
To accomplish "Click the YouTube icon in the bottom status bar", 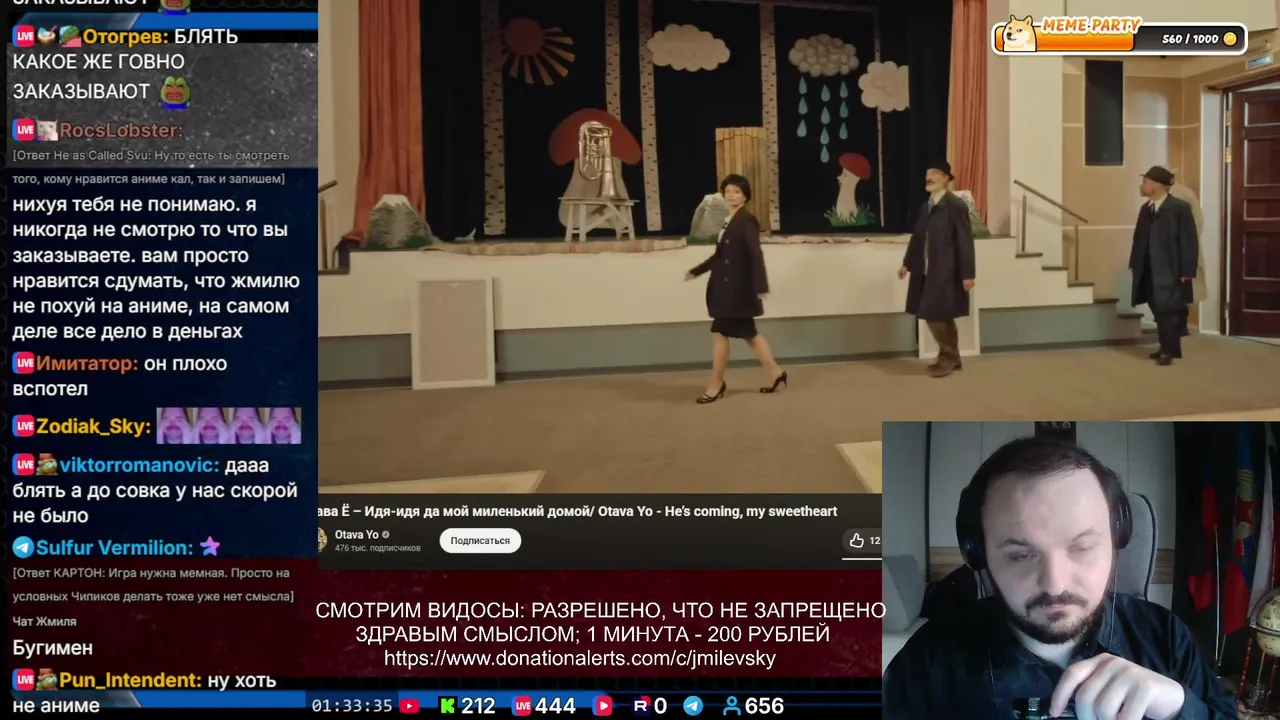I will tap(409, 706).
